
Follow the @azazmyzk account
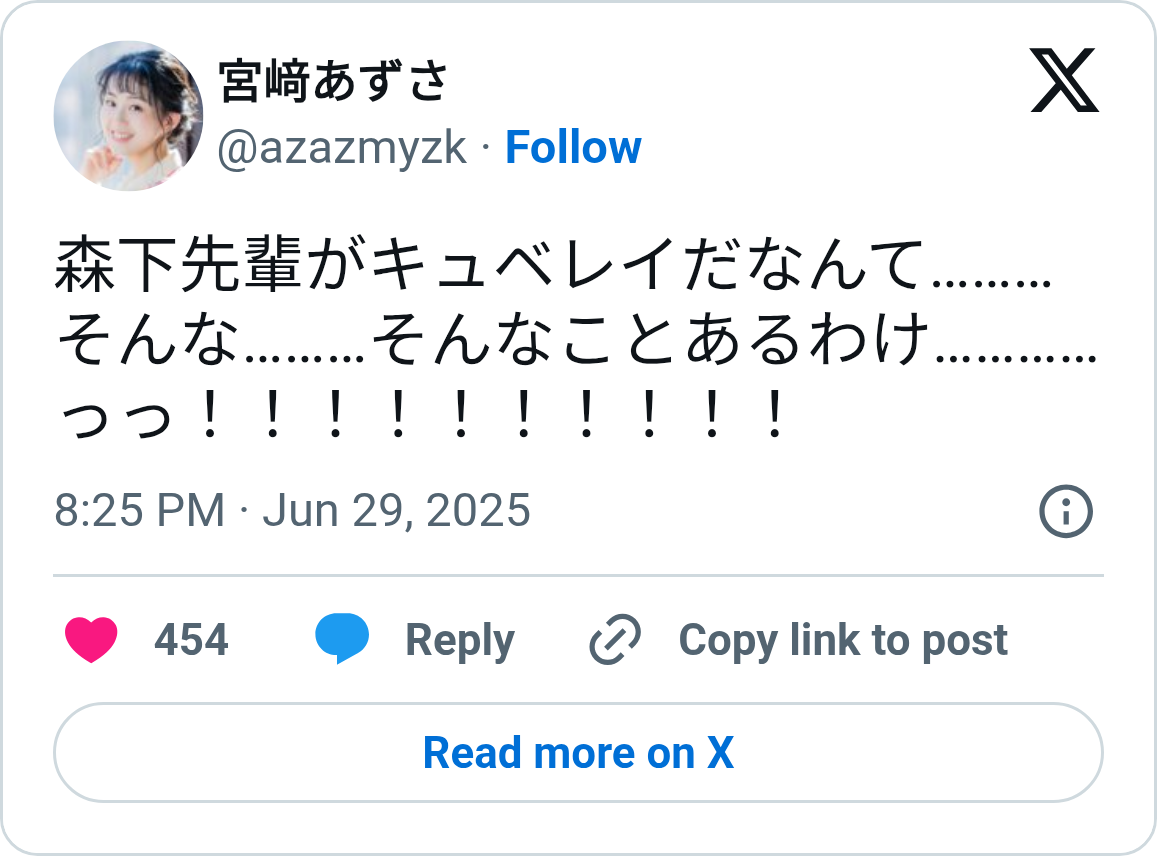pos(573,147)
